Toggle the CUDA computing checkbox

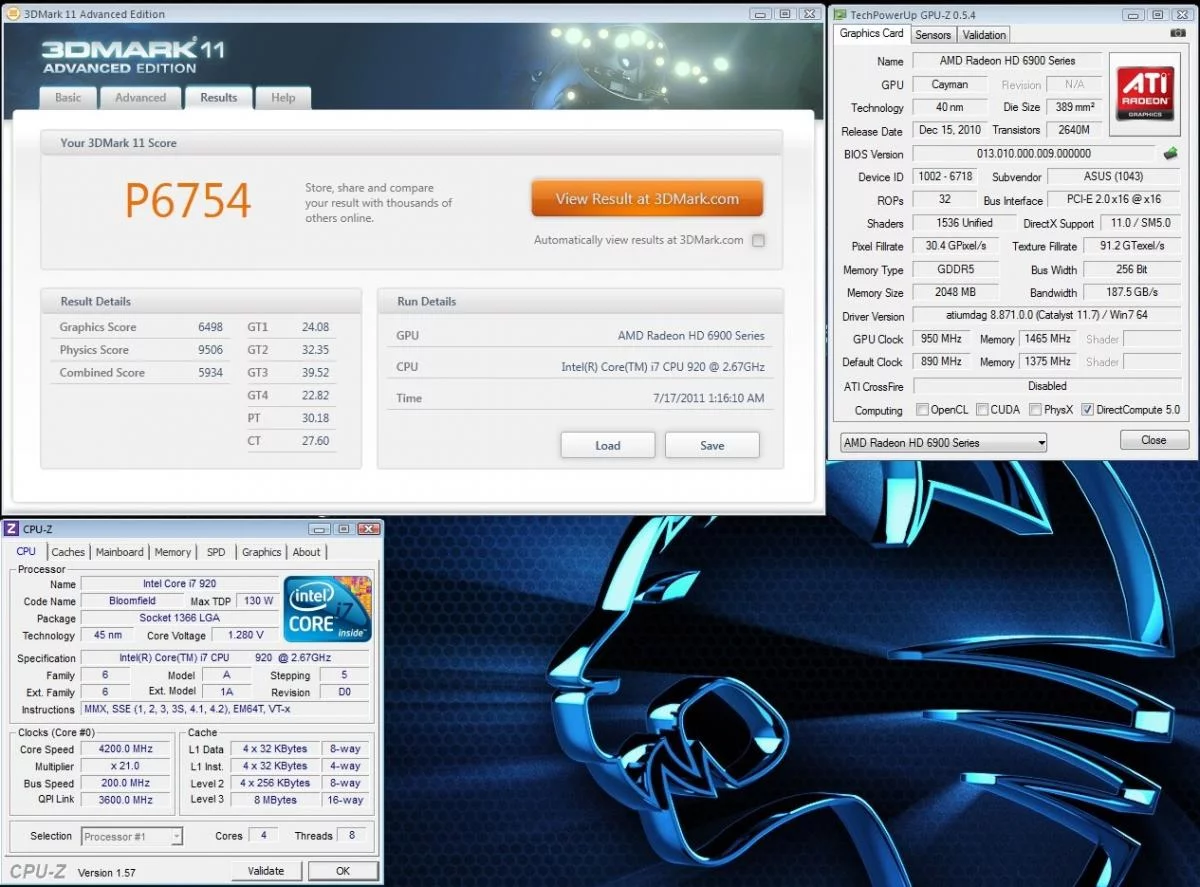click(x=982, y=410)
